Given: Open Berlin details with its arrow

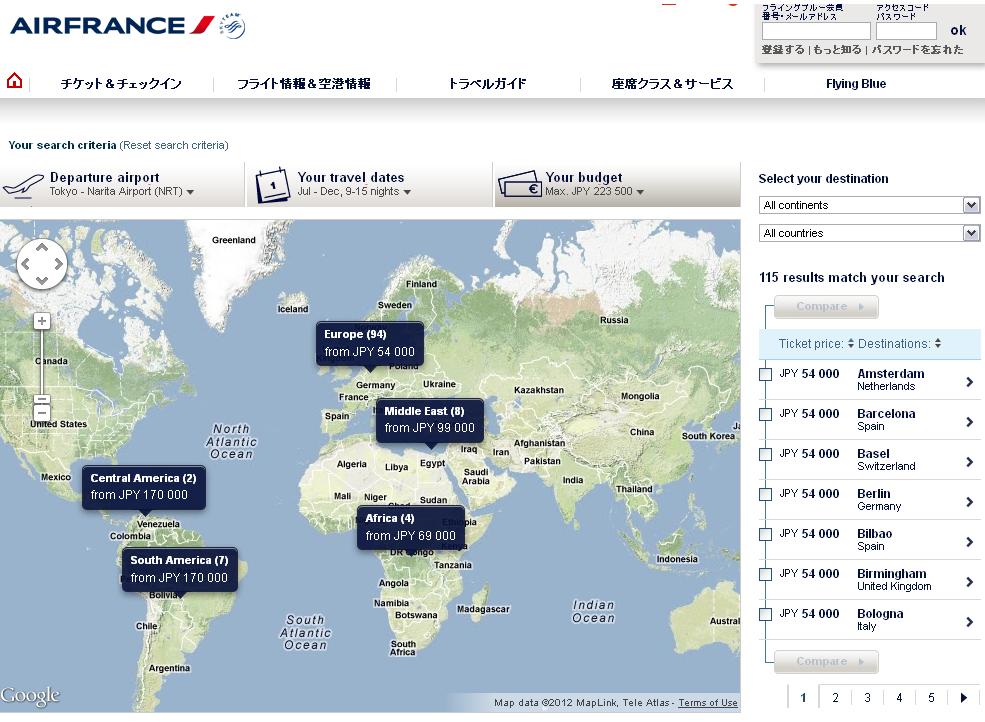Looking at the screenshot, I should coord(970,501).
